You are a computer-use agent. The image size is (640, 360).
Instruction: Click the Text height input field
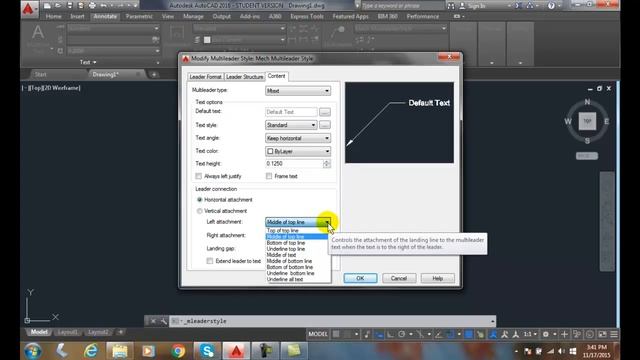[x=294, y=164]
